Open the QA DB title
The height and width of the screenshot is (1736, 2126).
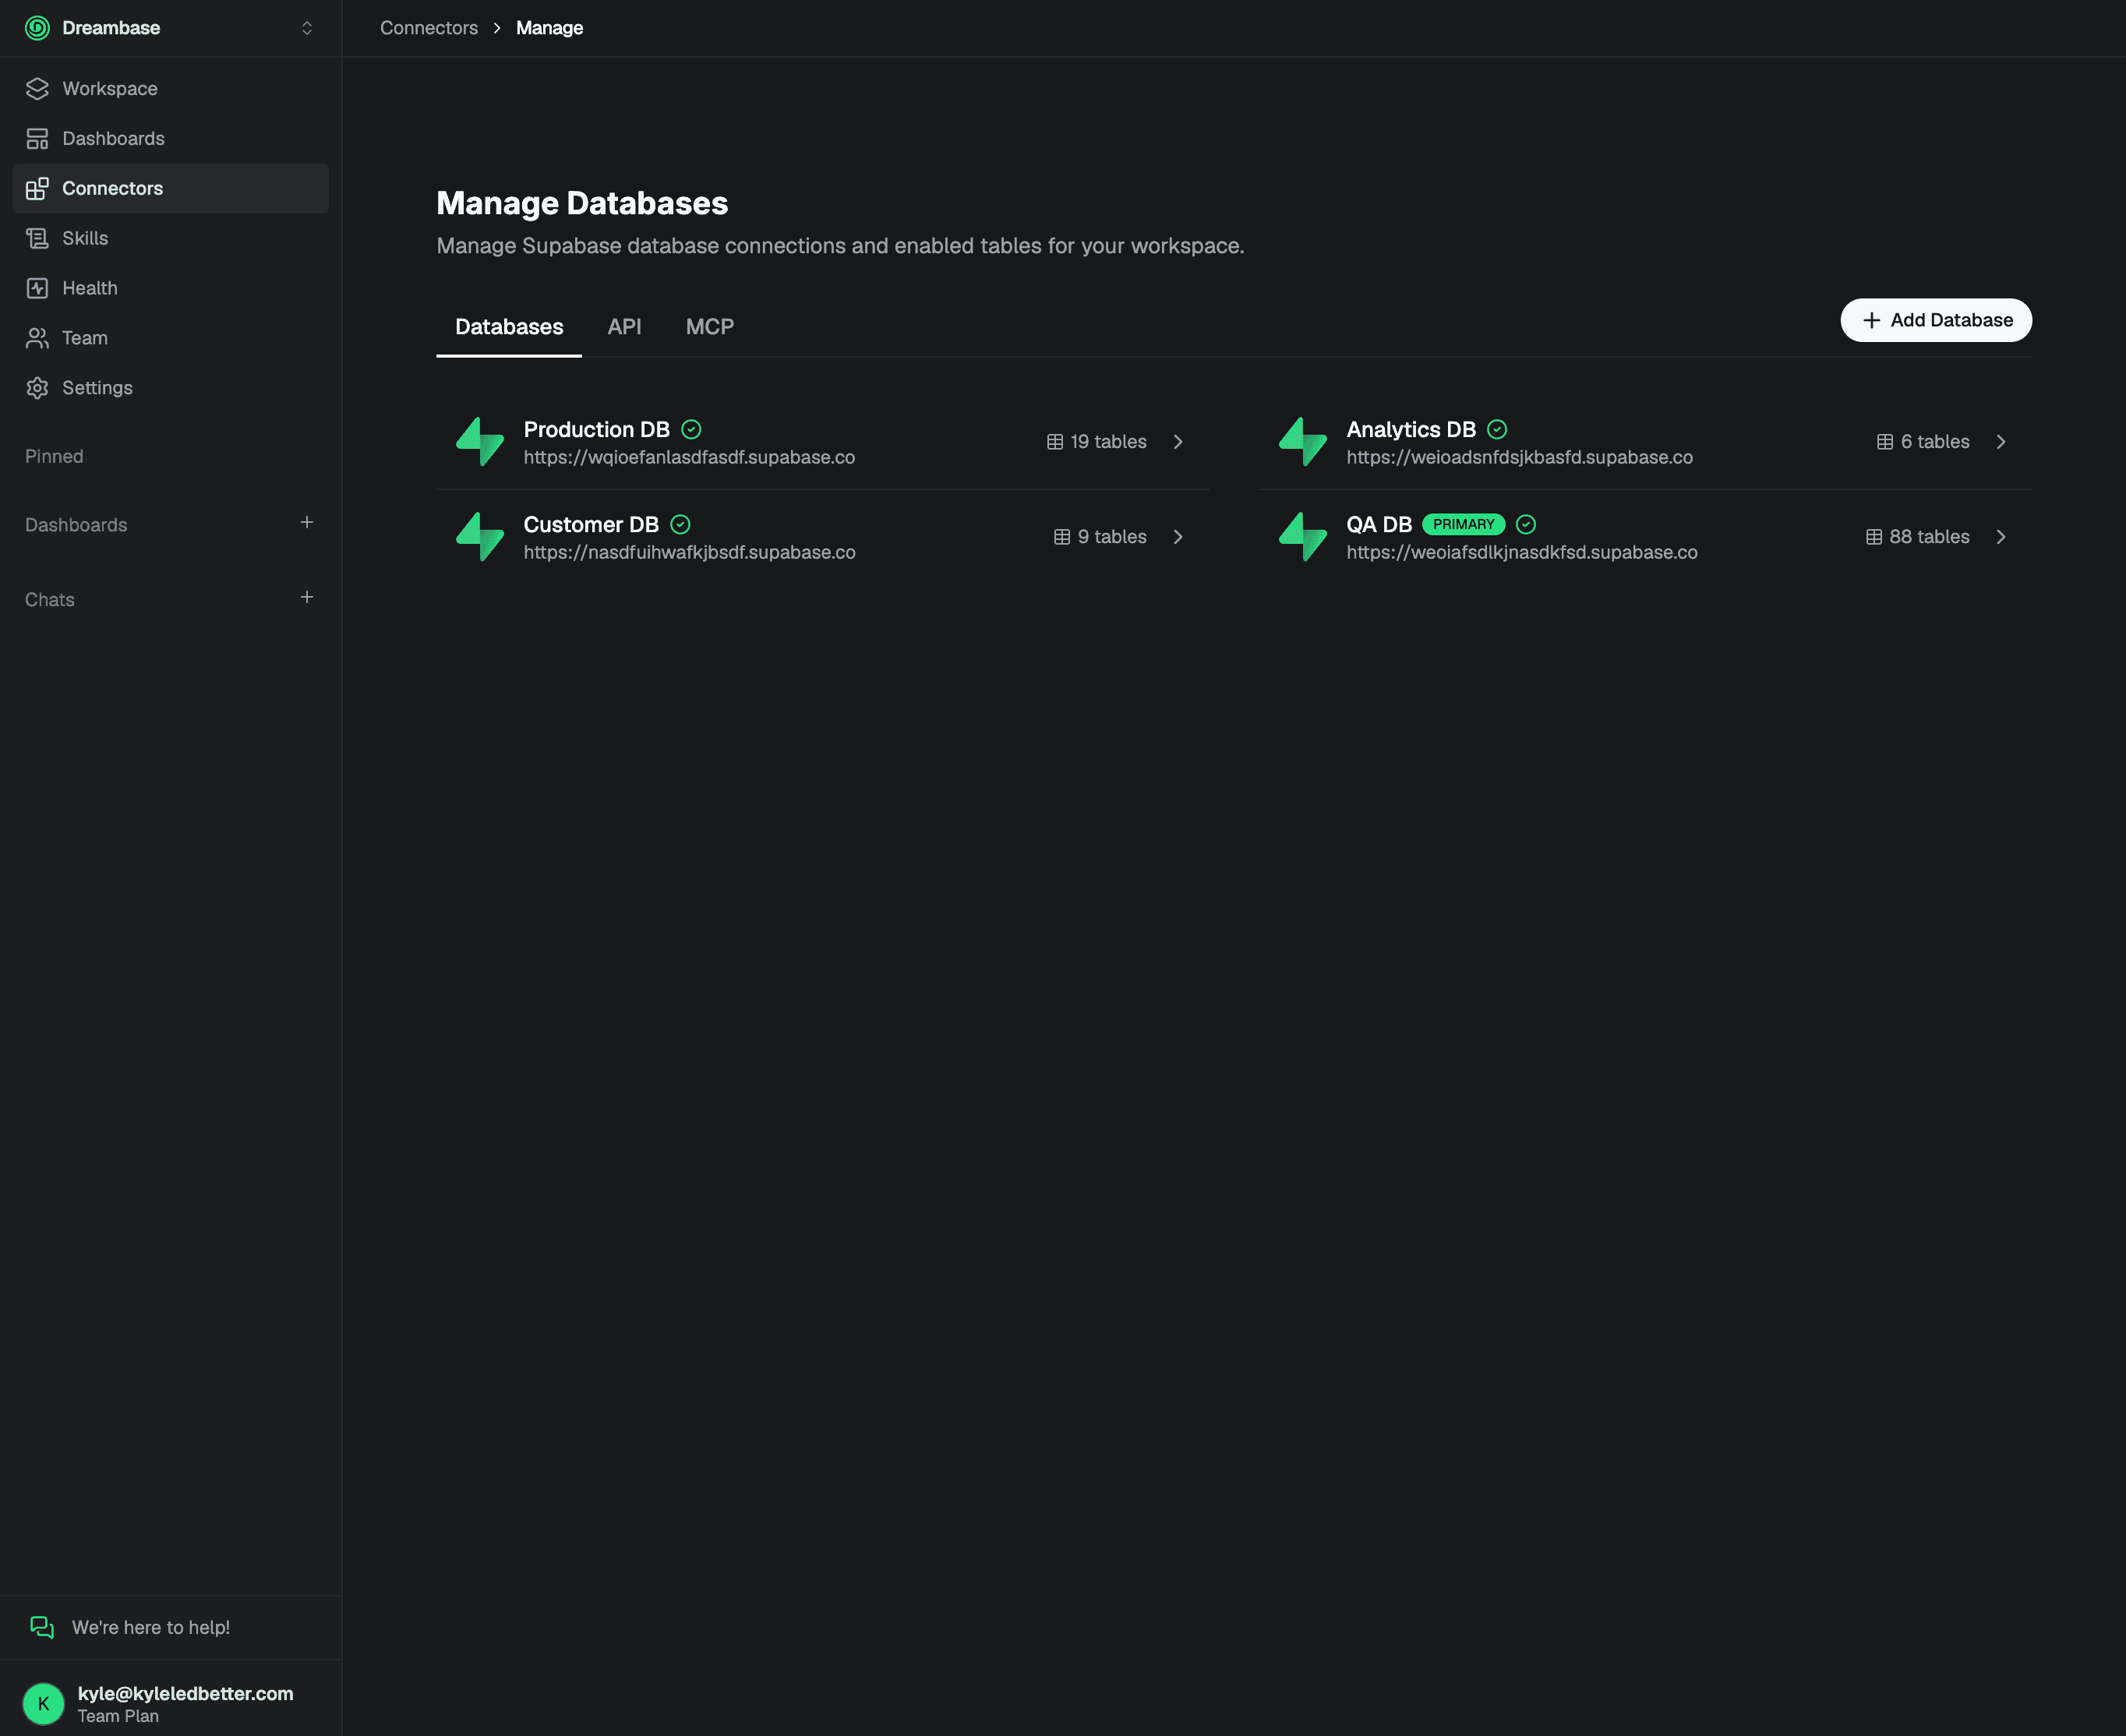[1379, 525]
